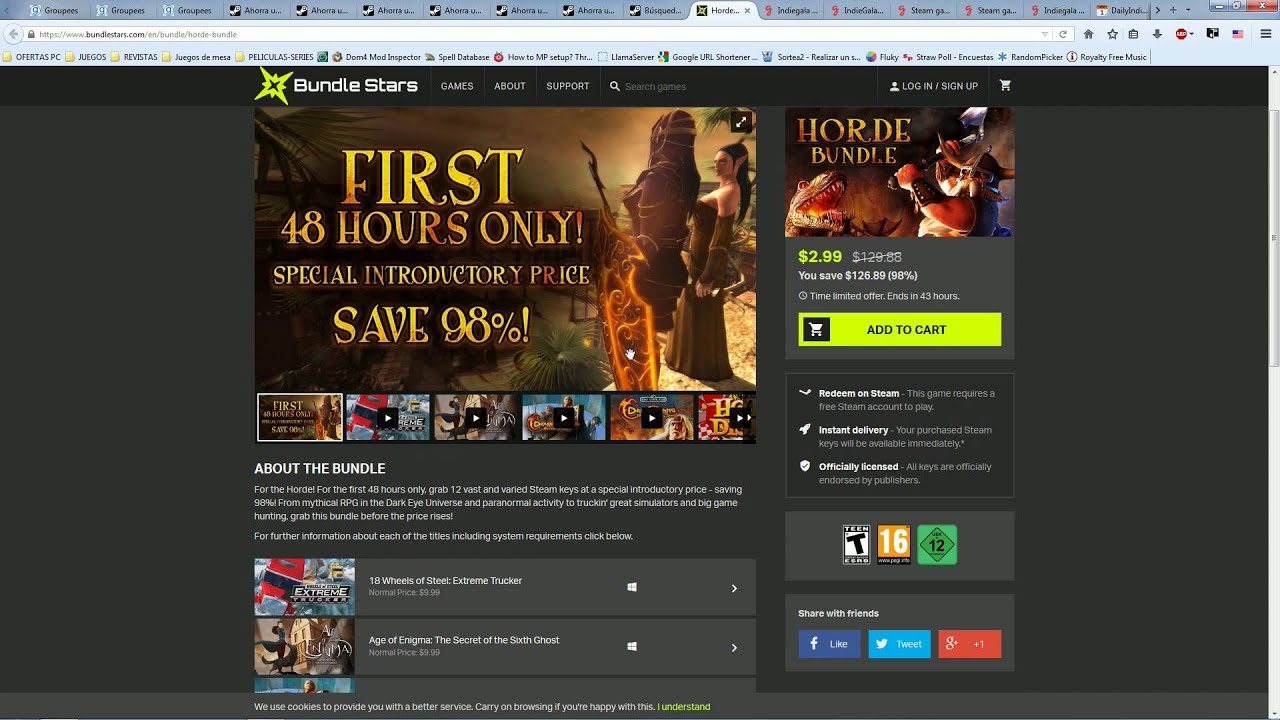Click the ESRB Teen rating badge
1280x720 pixels.
click(856, 545)
